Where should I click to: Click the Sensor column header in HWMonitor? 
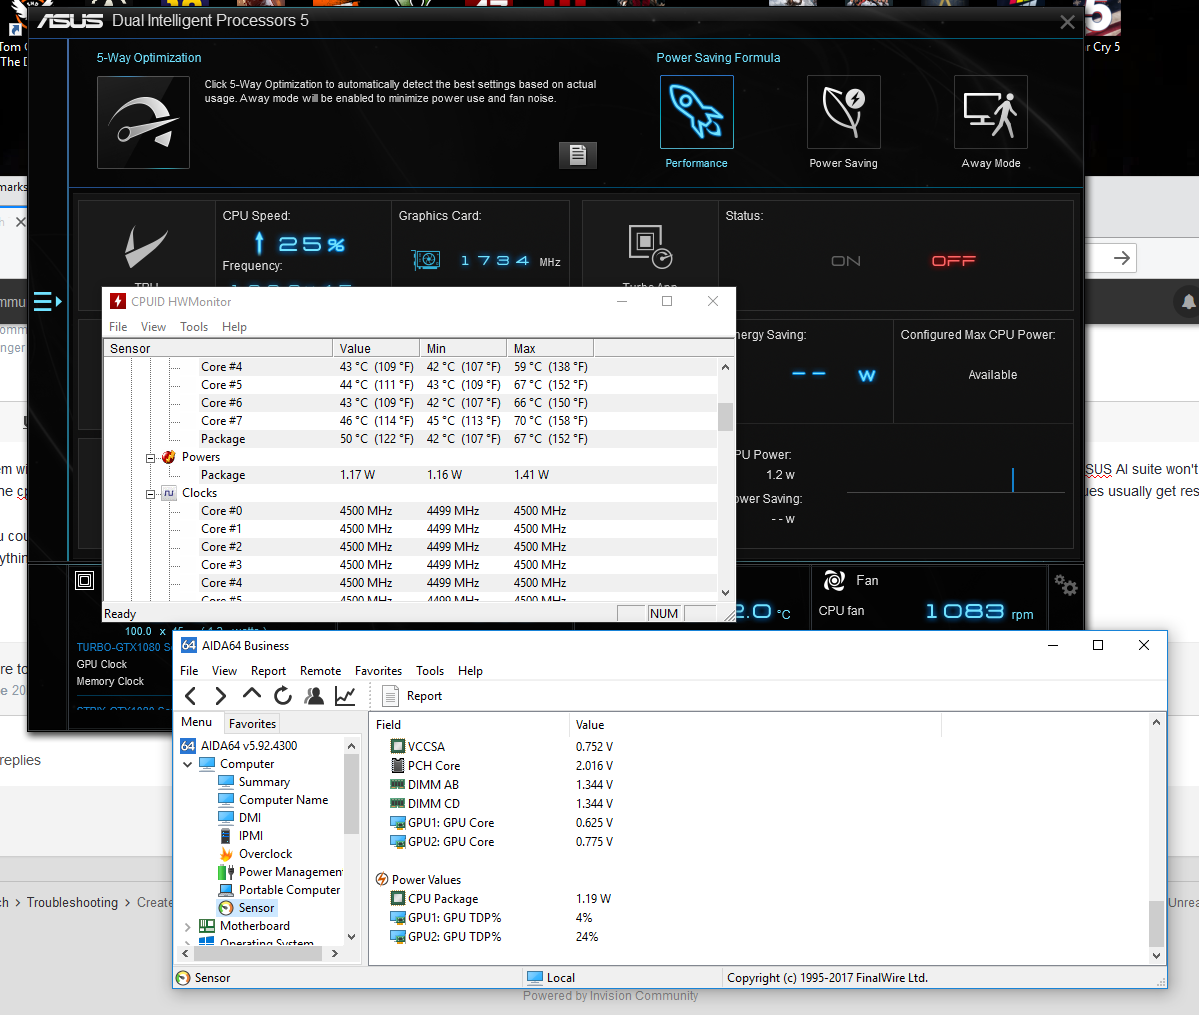pos(218,349)
